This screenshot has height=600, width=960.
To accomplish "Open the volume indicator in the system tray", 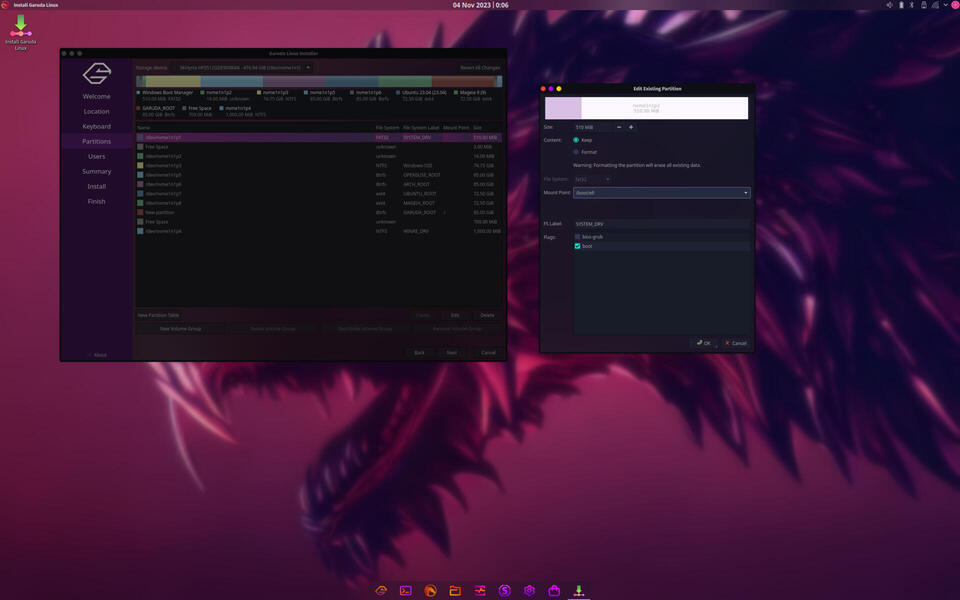I will click(889, 5).
